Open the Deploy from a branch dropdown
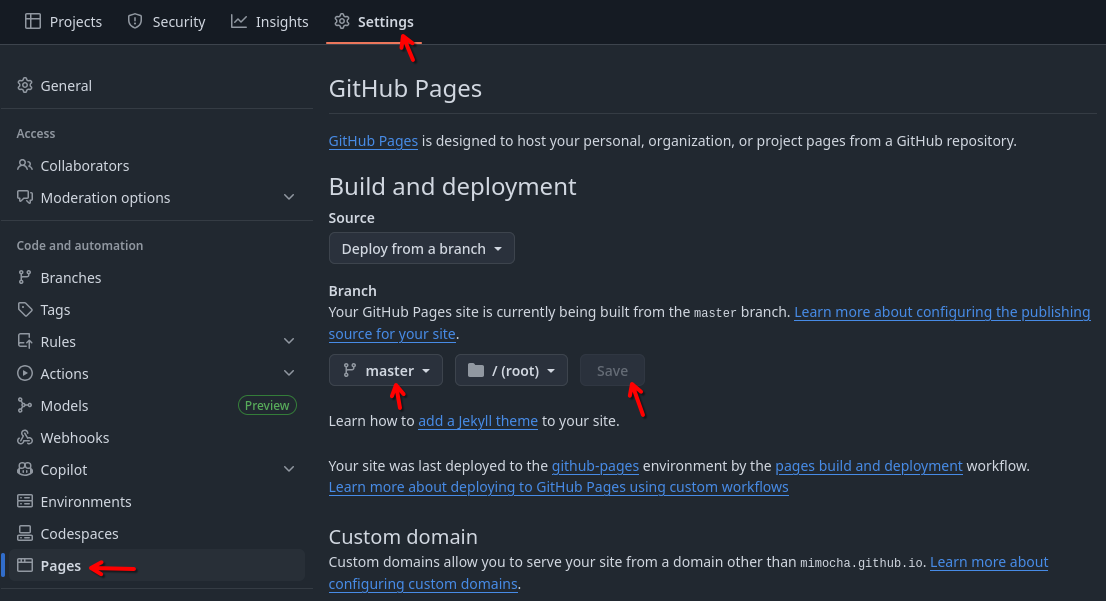 click(x=421, y=248)
